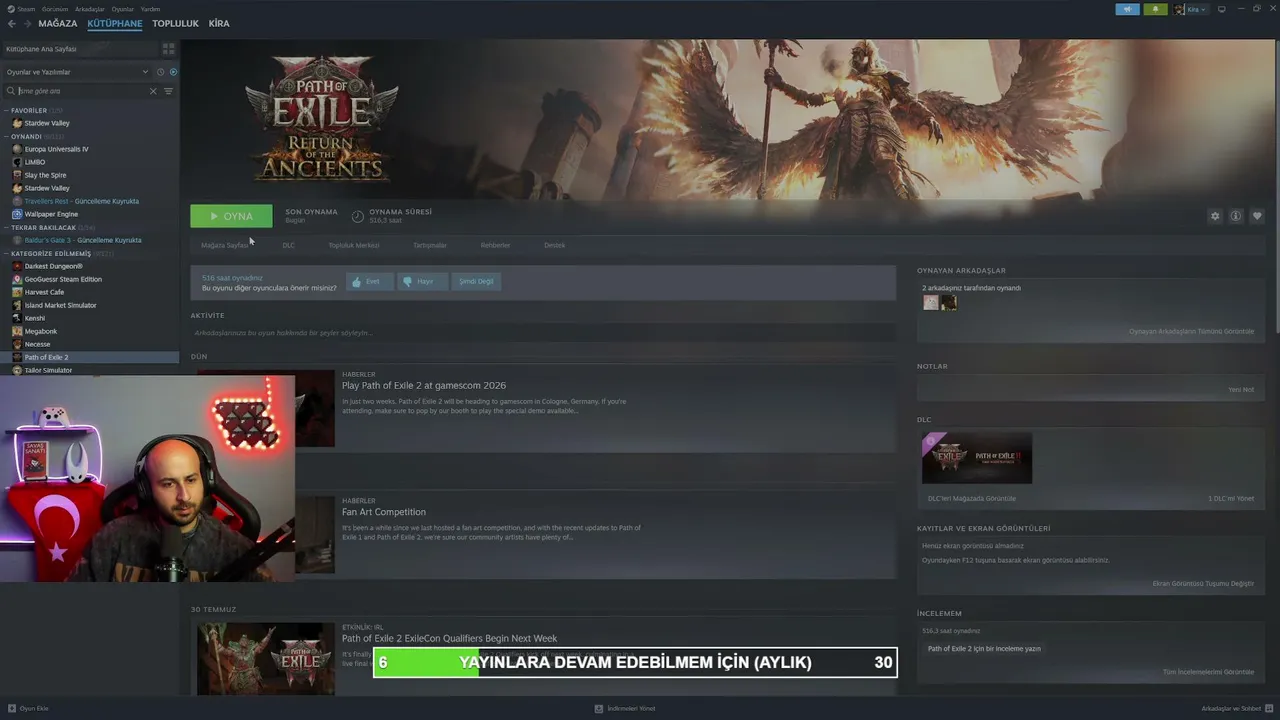Open the KİRA profile tab
1280x720 pixels.
click(219, 23)
